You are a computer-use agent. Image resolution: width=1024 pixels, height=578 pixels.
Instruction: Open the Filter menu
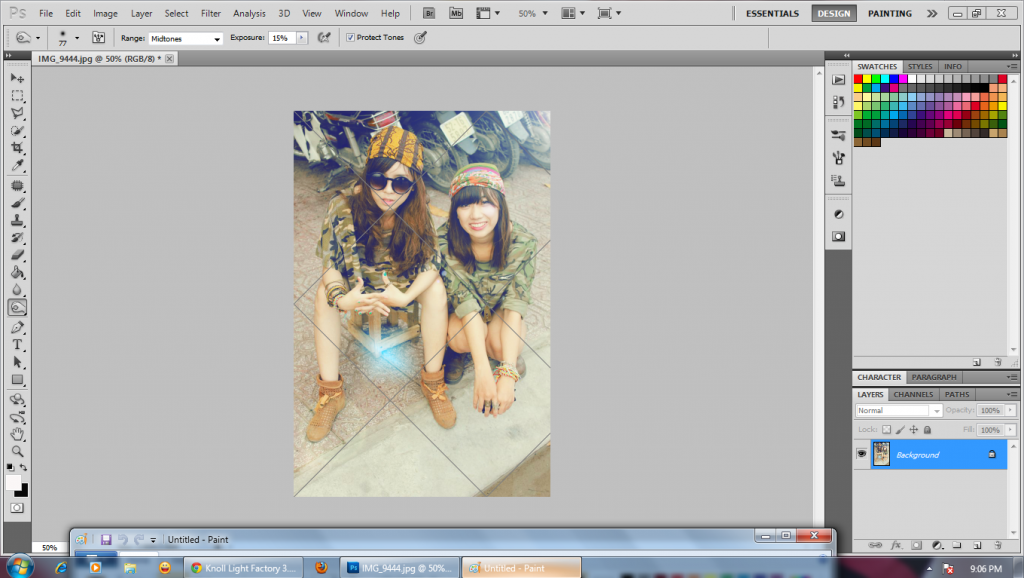[x=210, y=13]
